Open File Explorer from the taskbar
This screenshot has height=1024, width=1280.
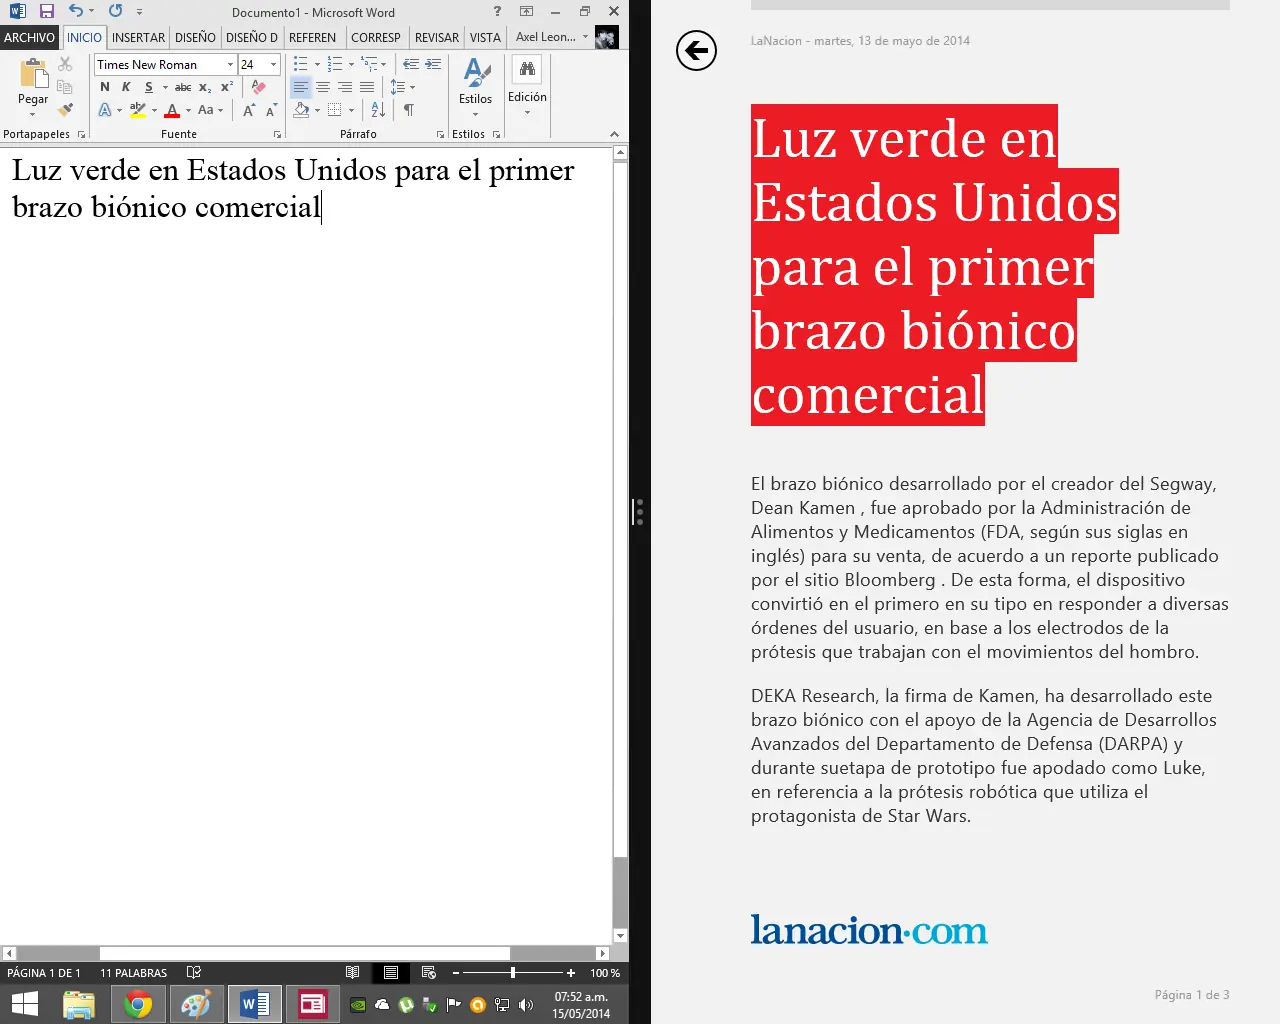(x=79, y=1004)
